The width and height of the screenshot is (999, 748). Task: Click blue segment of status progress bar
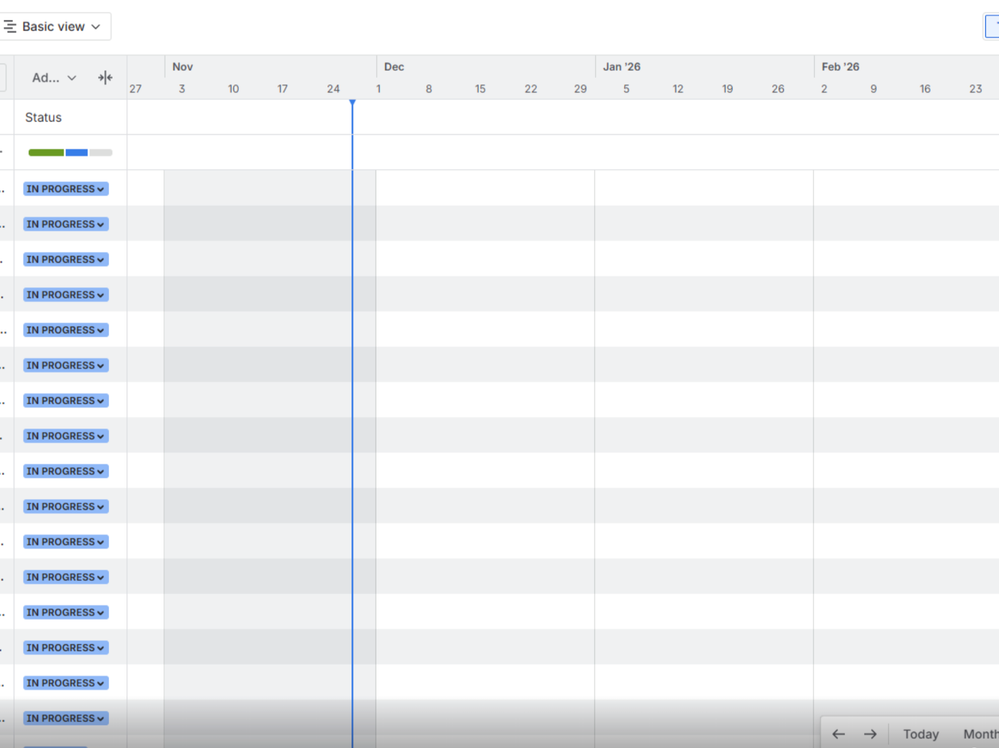tap(76, 152)
